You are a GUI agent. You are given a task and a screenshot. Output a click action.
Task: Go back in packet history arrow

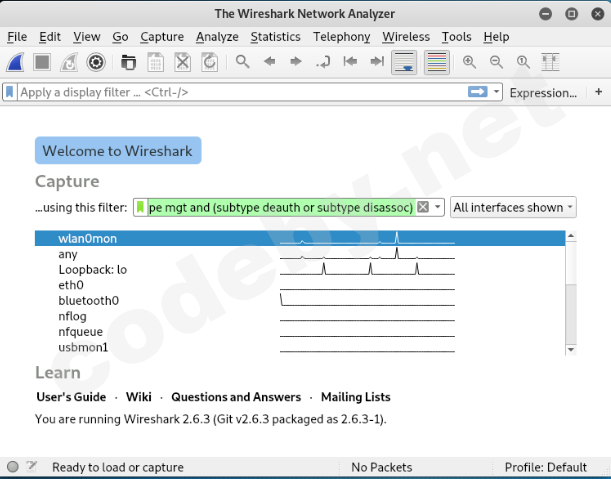point(269,61)
